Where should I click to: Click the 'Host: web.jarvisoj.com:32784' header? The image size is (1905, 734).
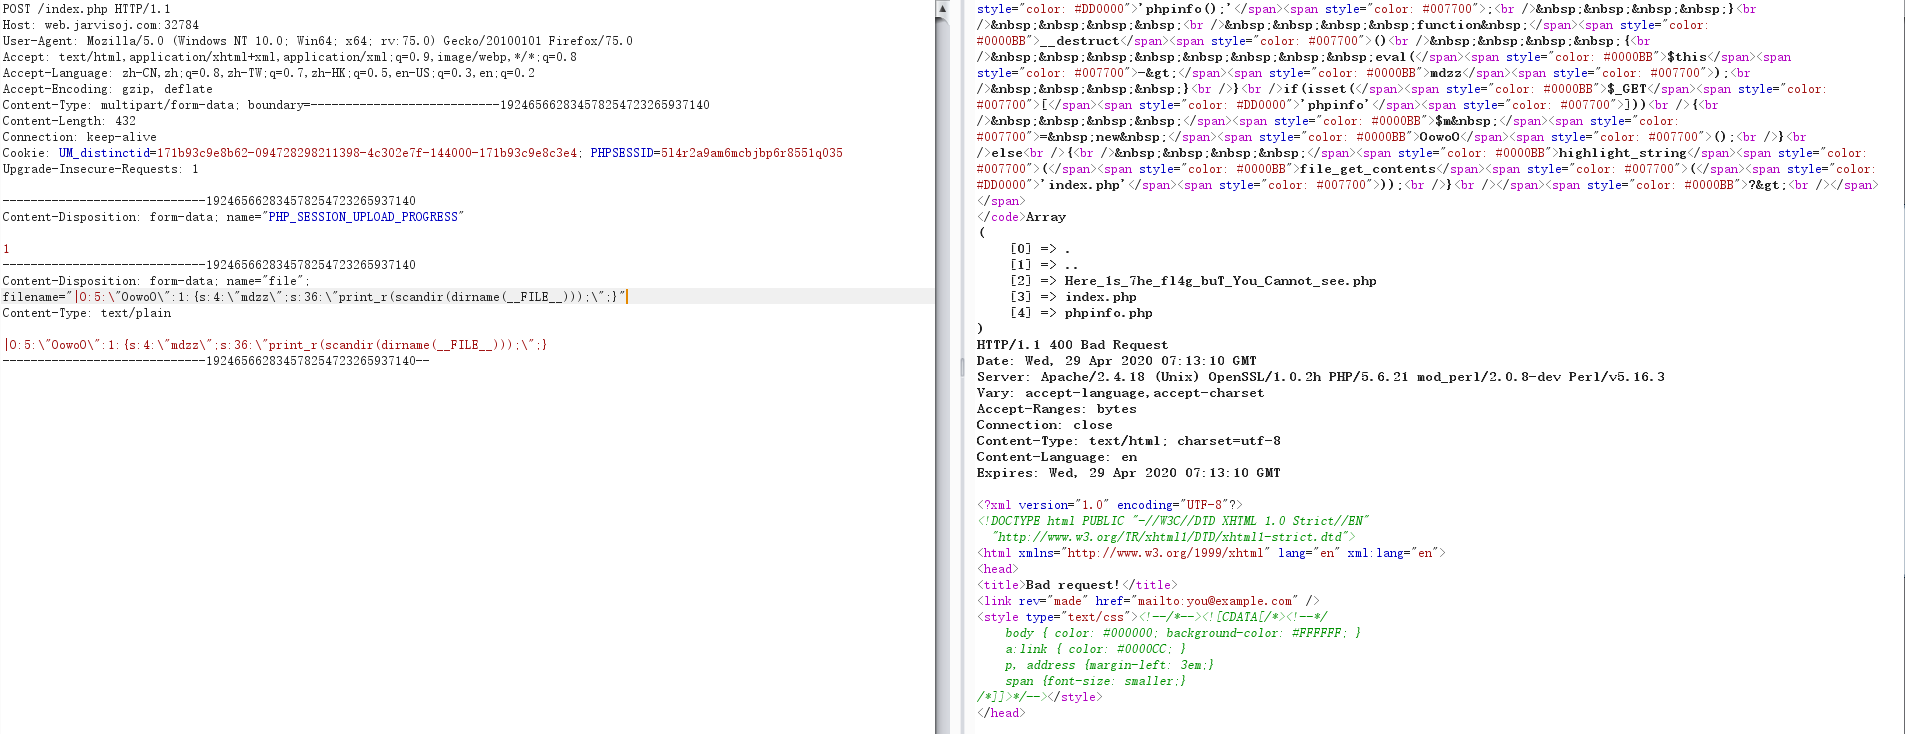tap(101, 25)
